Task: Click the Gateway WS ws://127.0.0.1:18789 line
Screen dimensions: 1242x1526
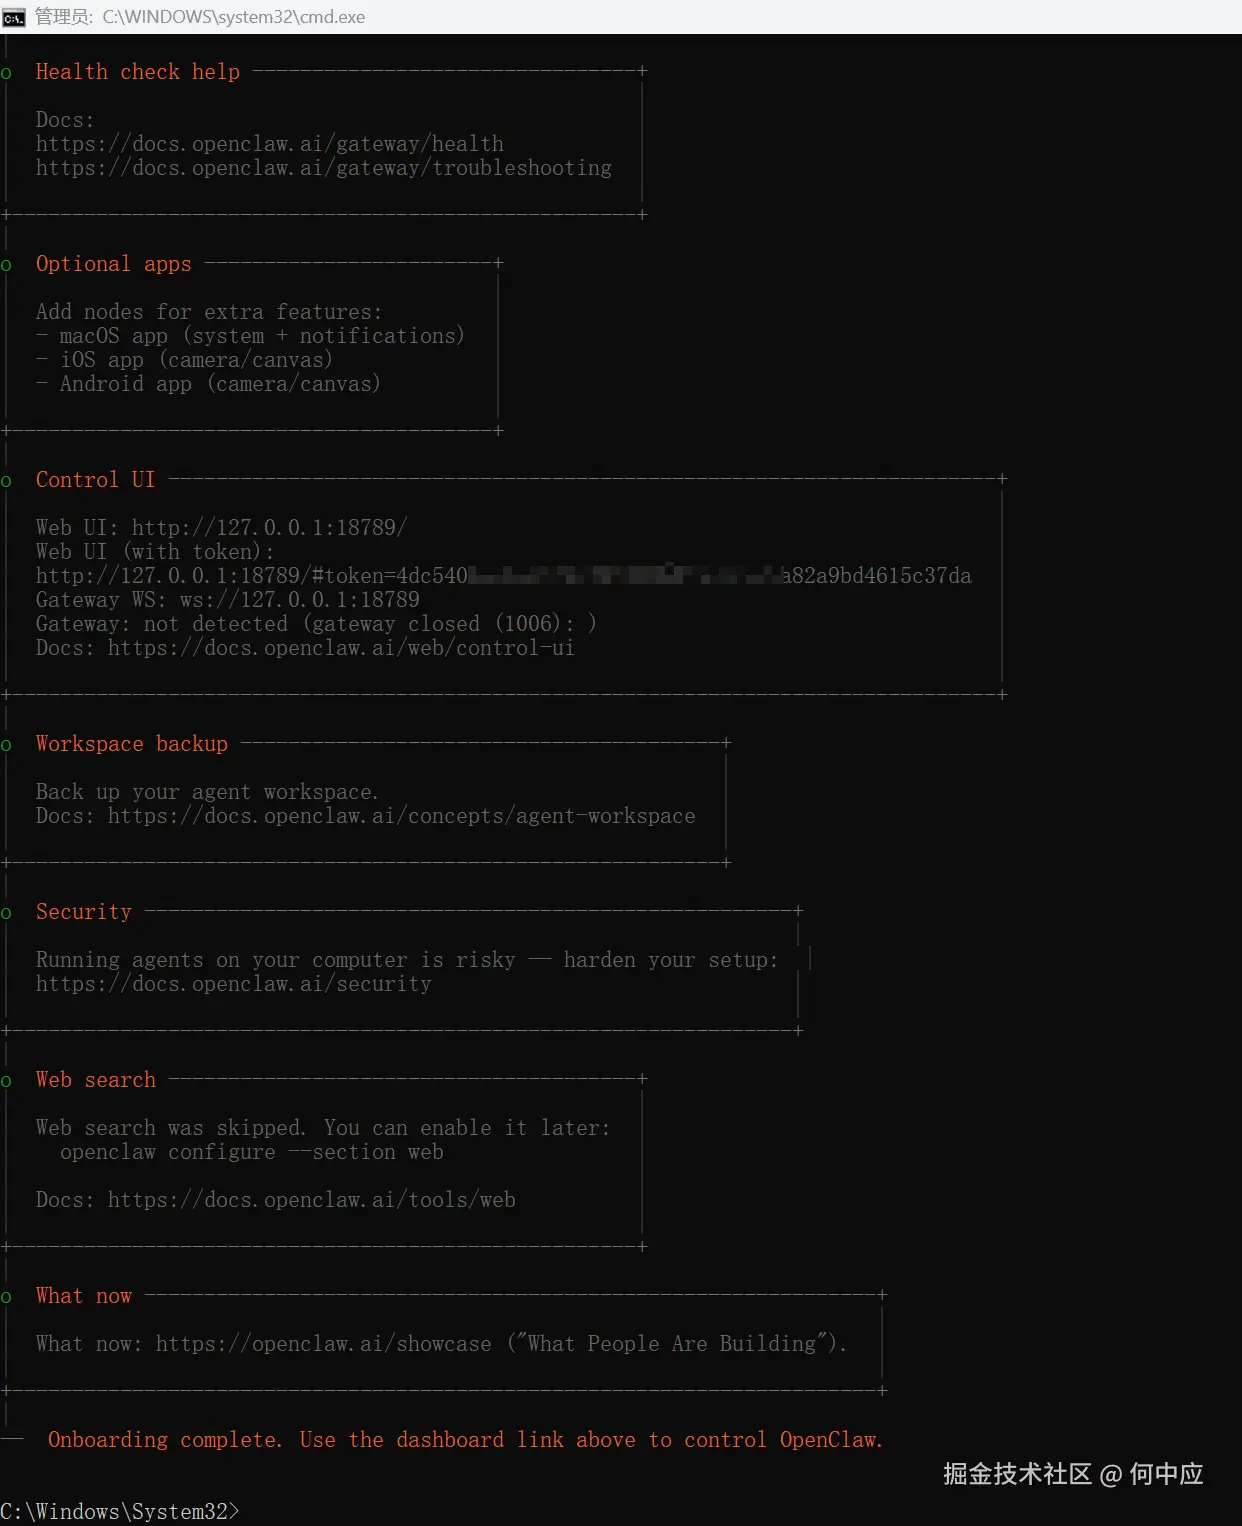Action: (228, 600)
